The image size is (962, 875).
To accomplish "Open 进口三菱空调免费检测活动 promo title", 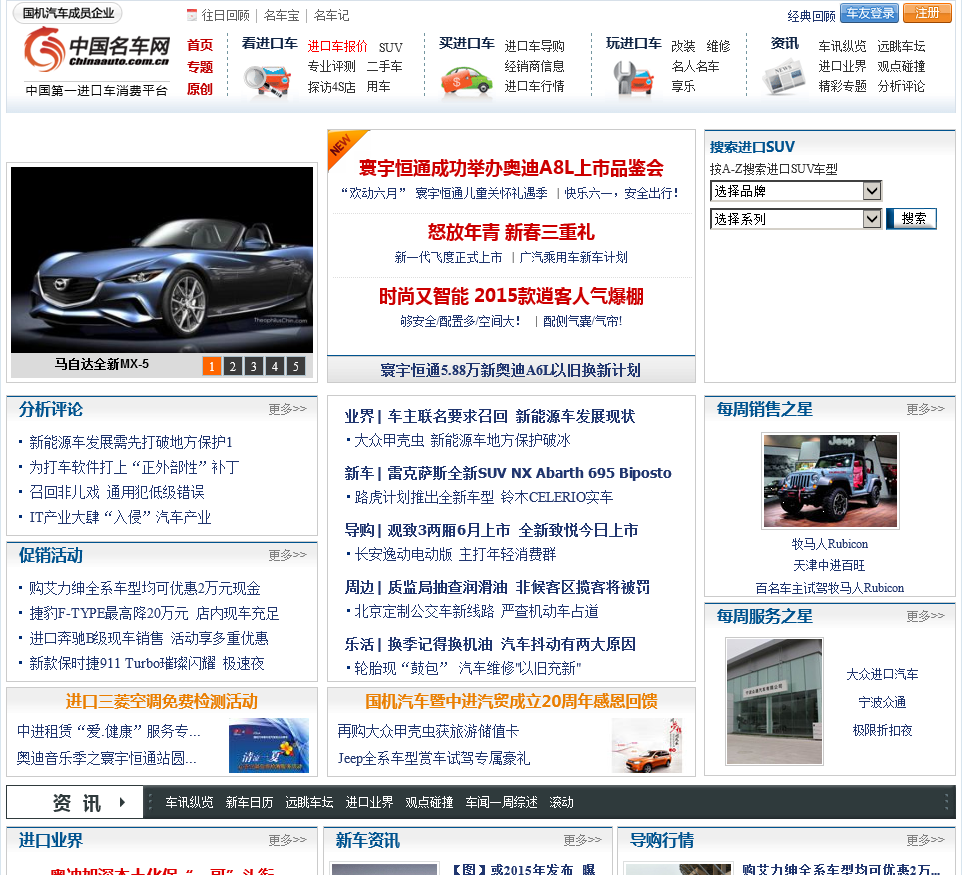I will click(x=161, y=701).
